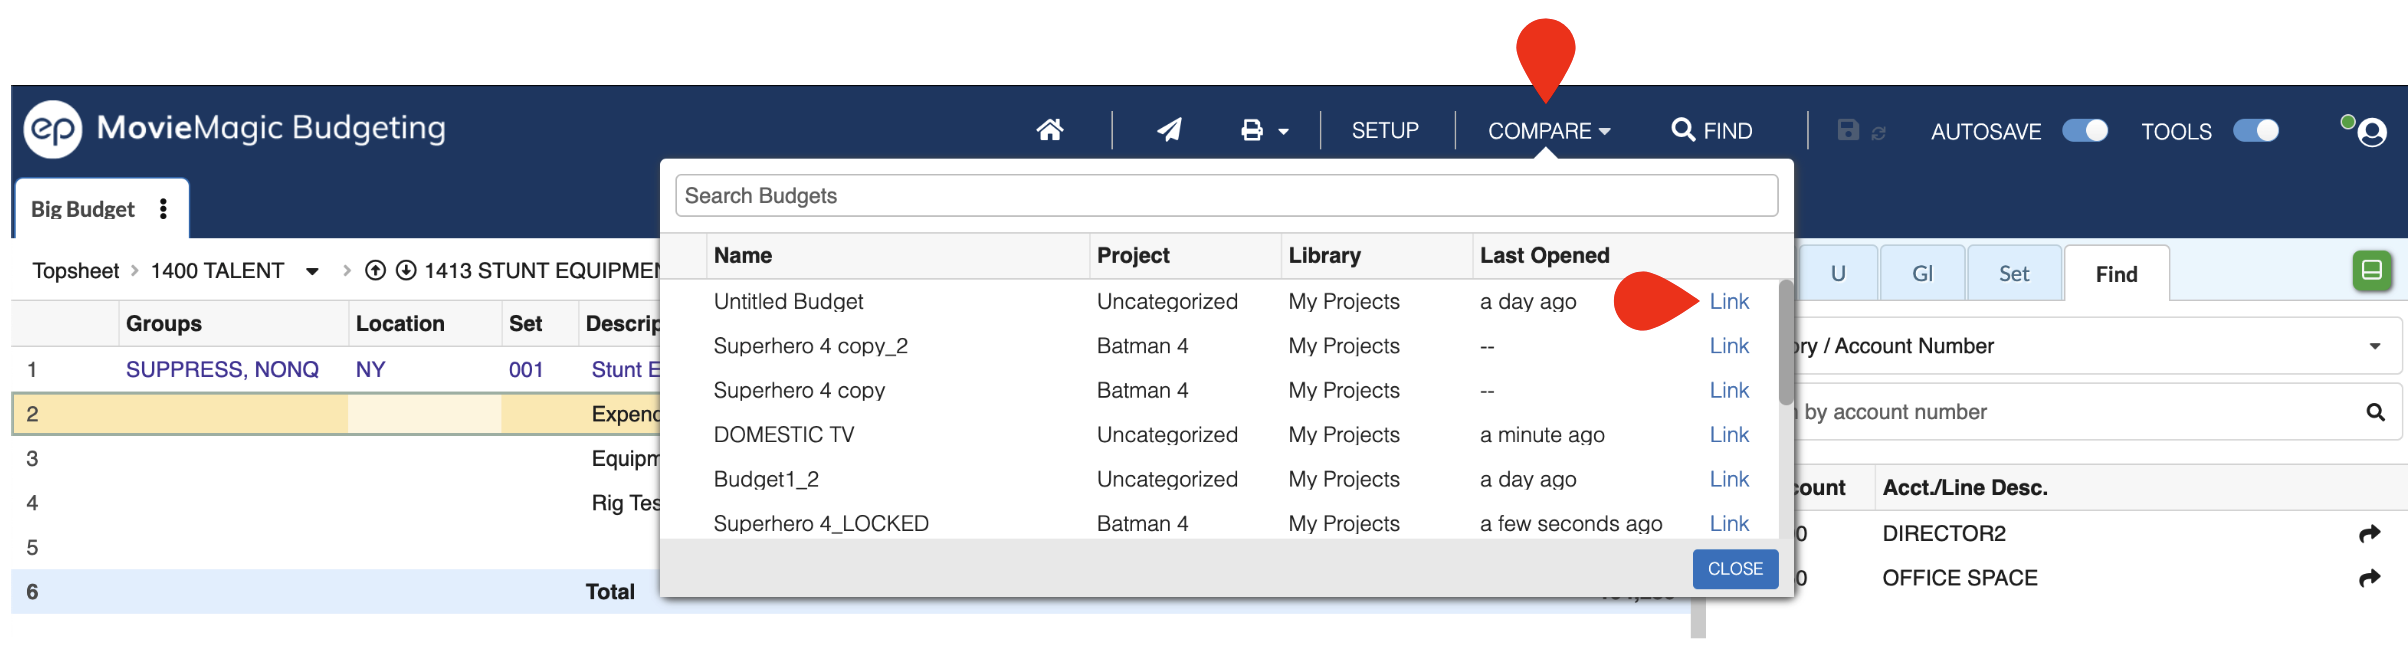Viewport: 2408px width, 656px height.
Task: Click Link for Superhero 4_LOCKED
Action: [x=1729, y=523]
